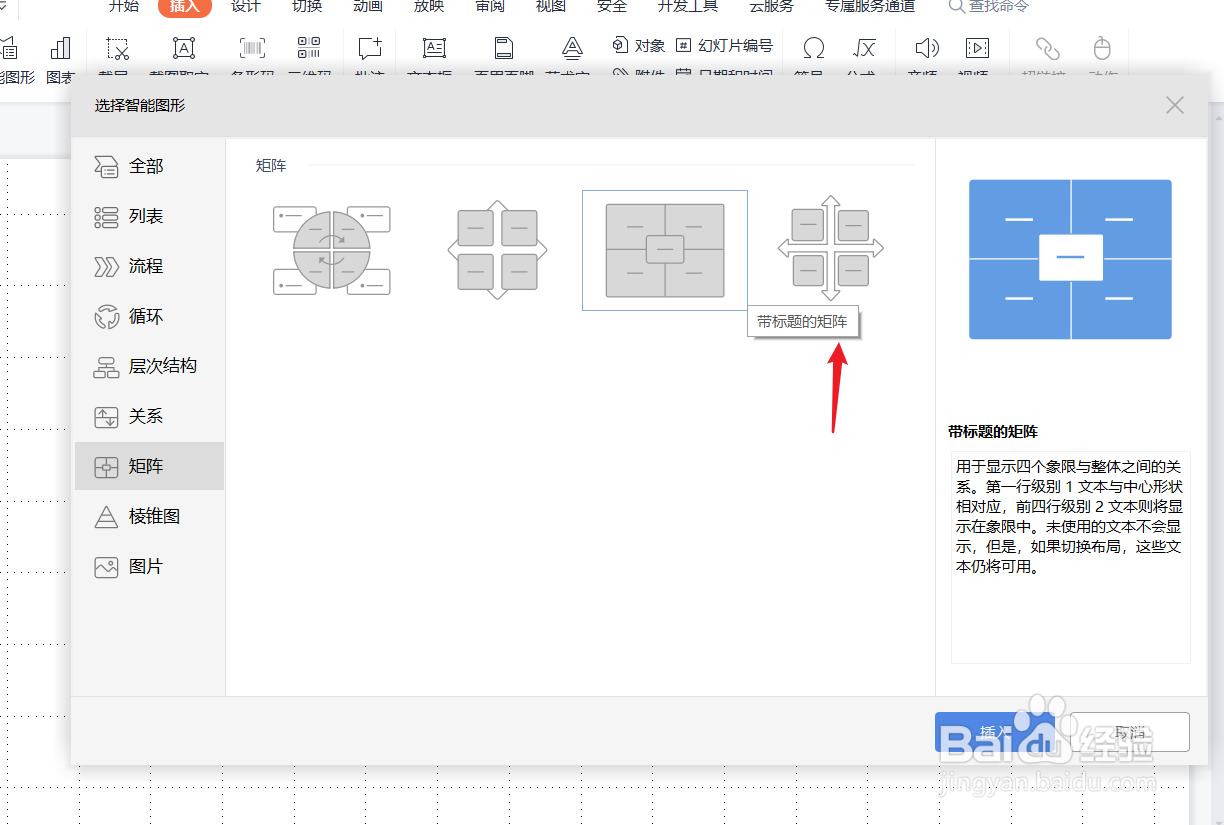The width and height of the screenshot is (1224, 825).
Task: Click the audio speaker icon
Action: 927,48
